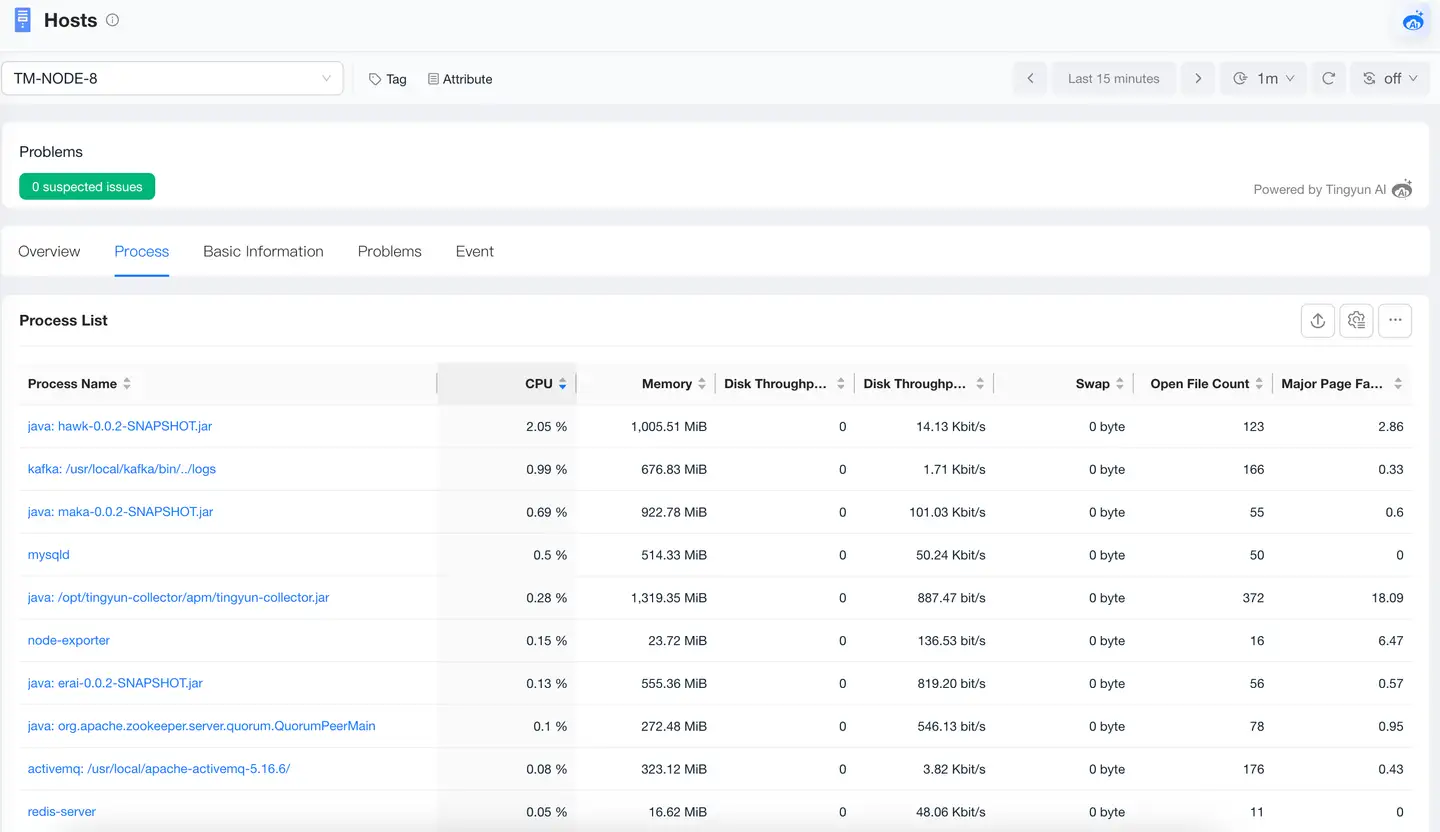Expand the TM-NODE-8 host dropdown

coord(172,78)
